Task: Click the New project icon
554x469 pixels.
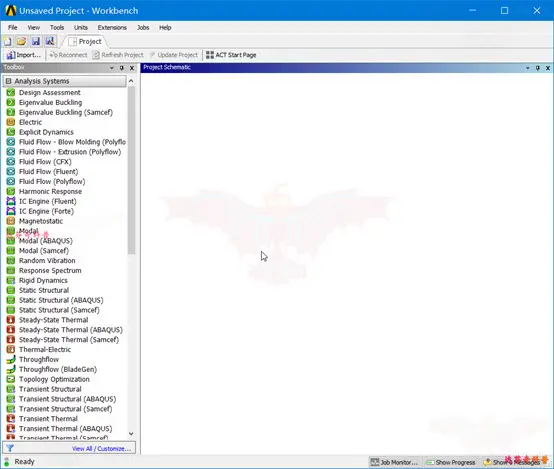Action: 8,41
